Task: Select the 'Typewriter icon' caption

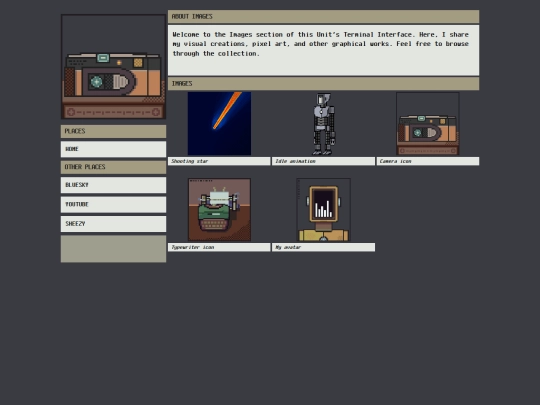Action: [219, 247]
